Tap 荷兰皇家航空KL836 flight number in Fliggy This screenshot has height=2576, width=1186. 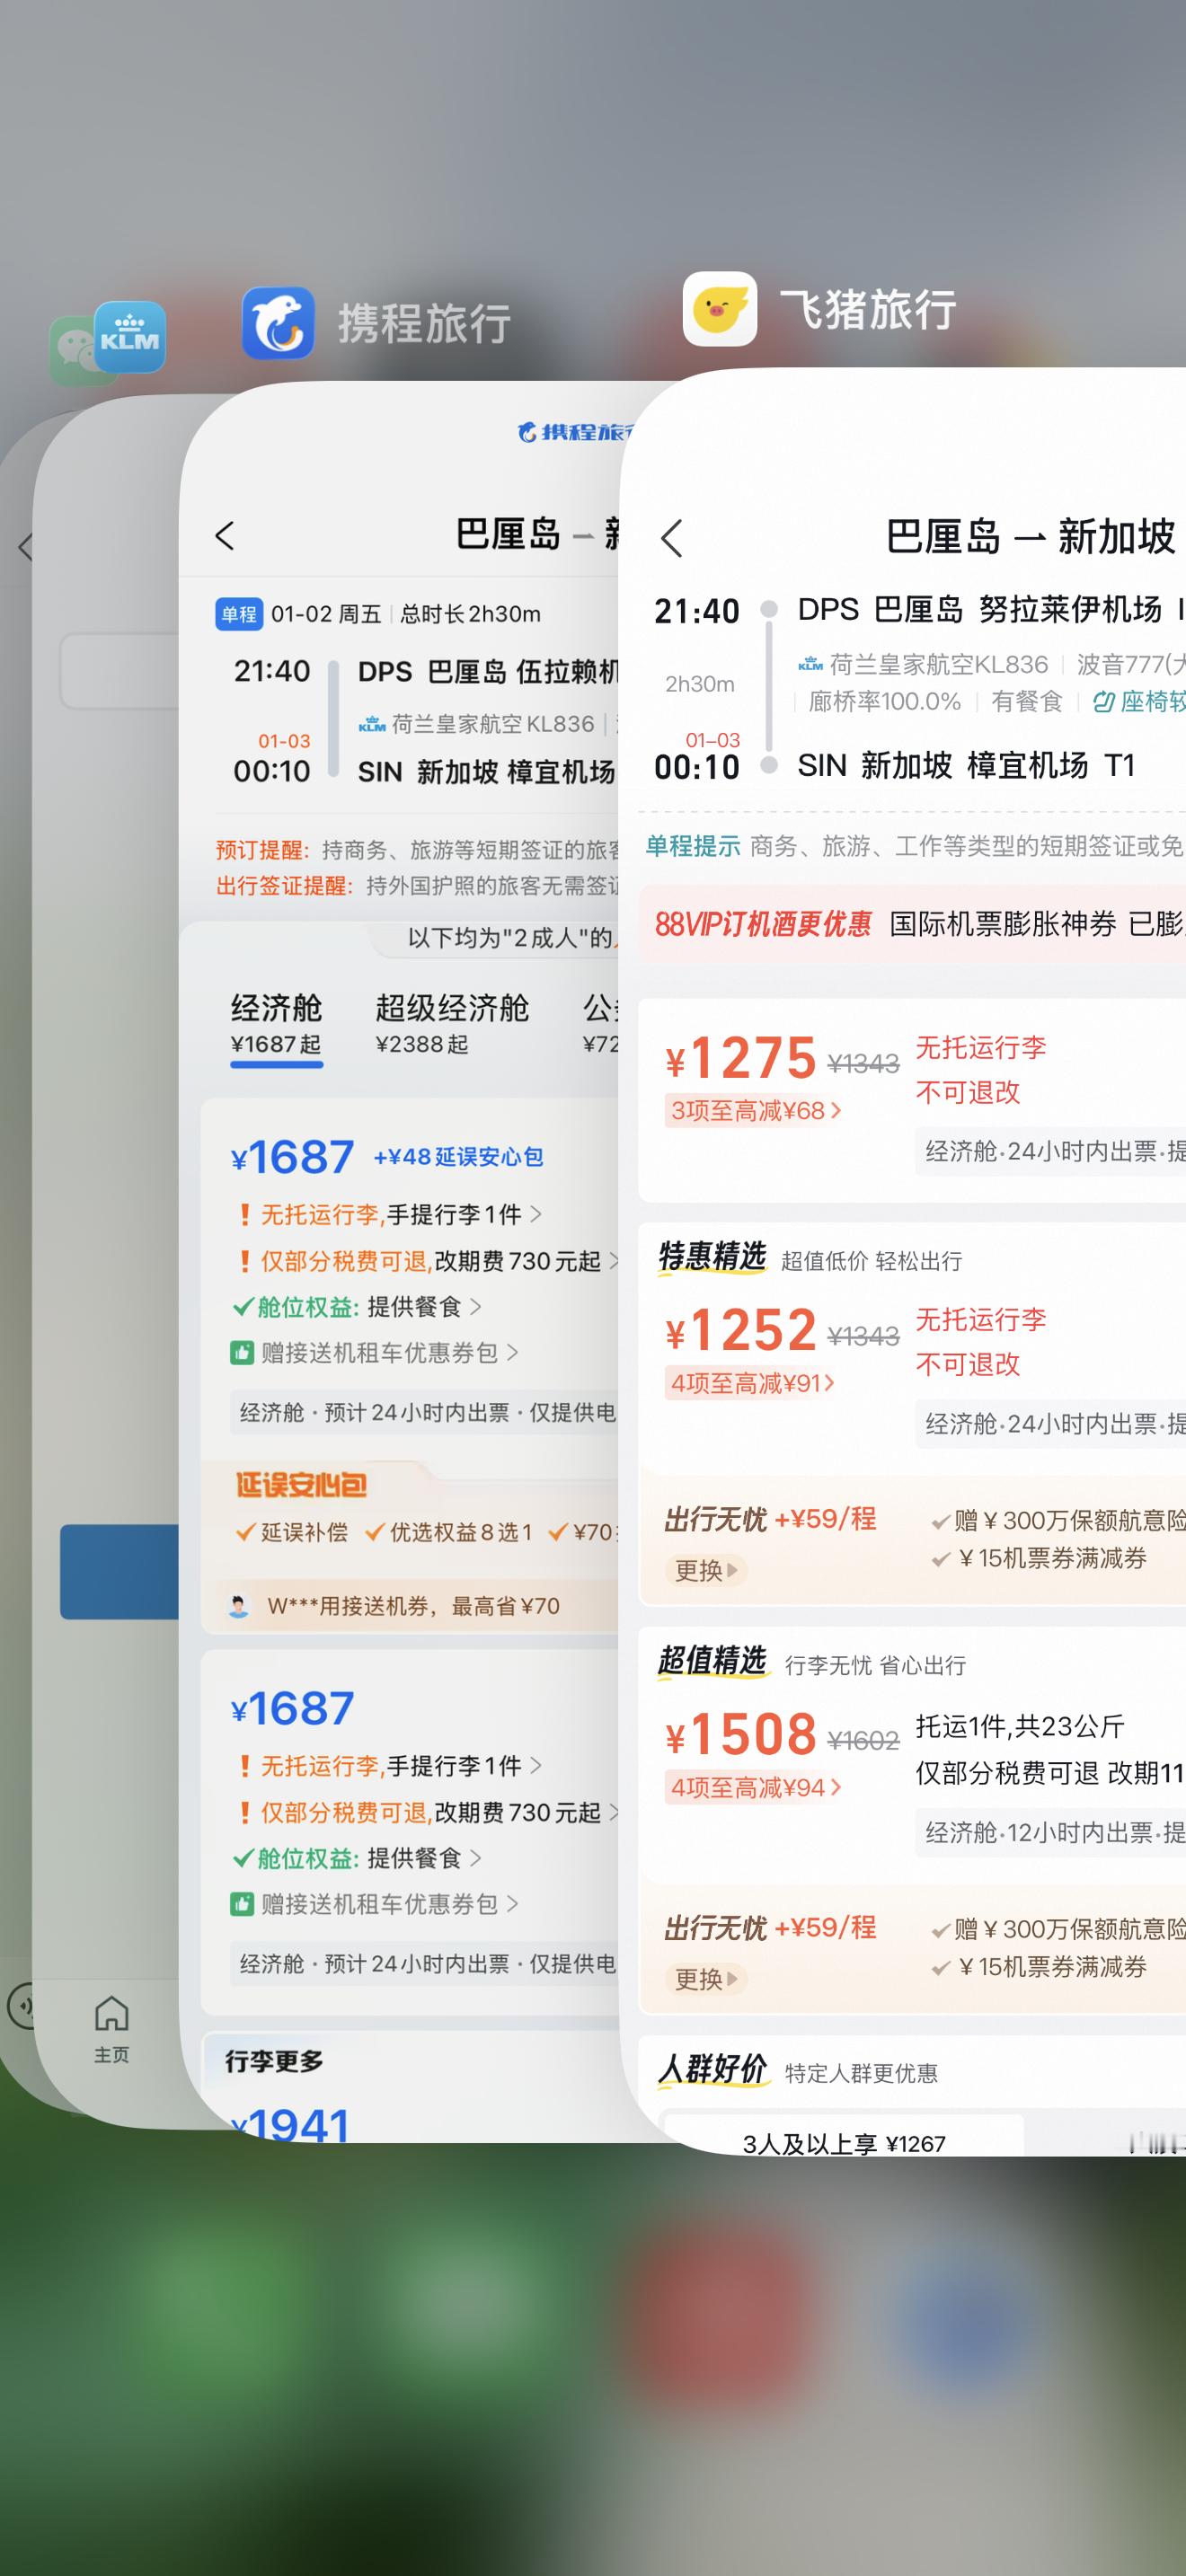[938, 664]
